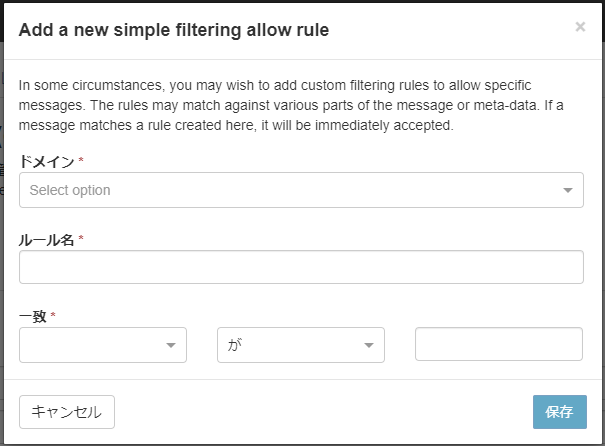The image size is (605, 446).
Task: Click the description paragraph about custom filtering rules
Action: (291, 105)
